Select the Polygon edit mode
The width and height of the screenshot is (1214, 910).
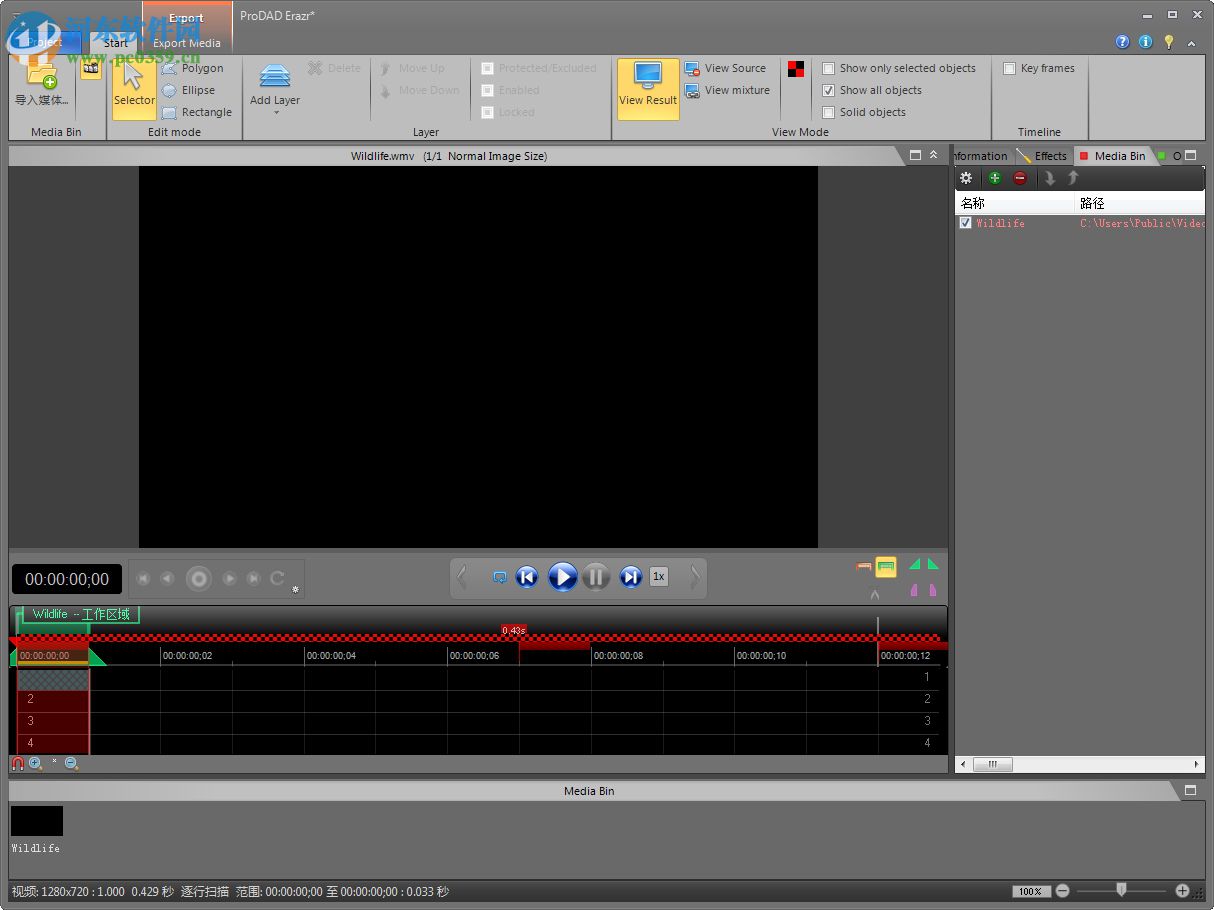[x=193, y=68]
